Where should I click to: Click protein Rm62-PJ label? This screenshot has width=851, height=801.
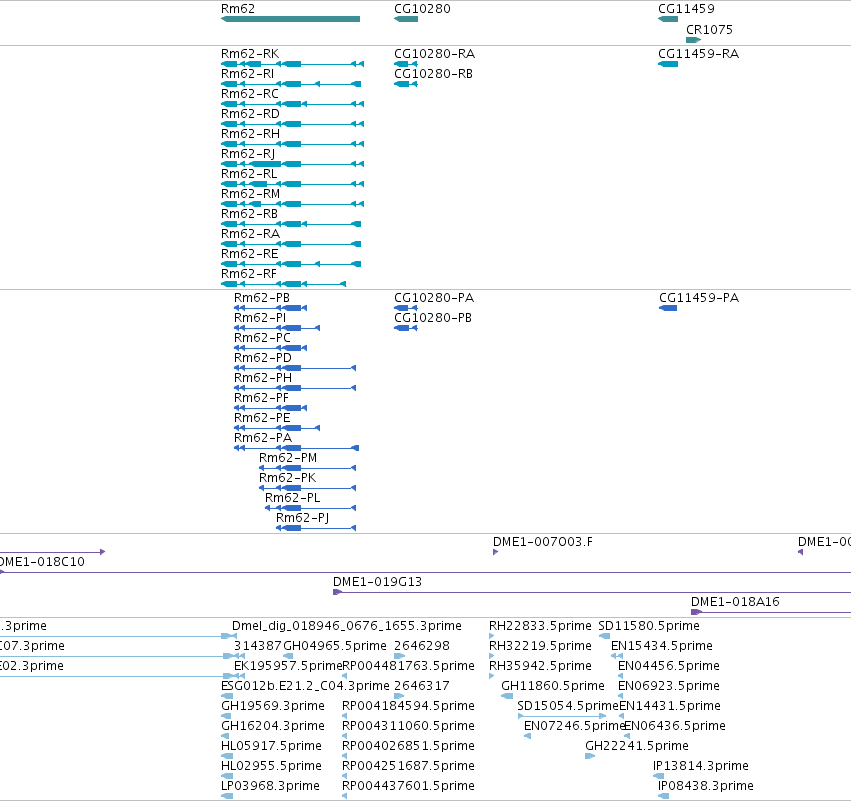(x=302, y=518)
